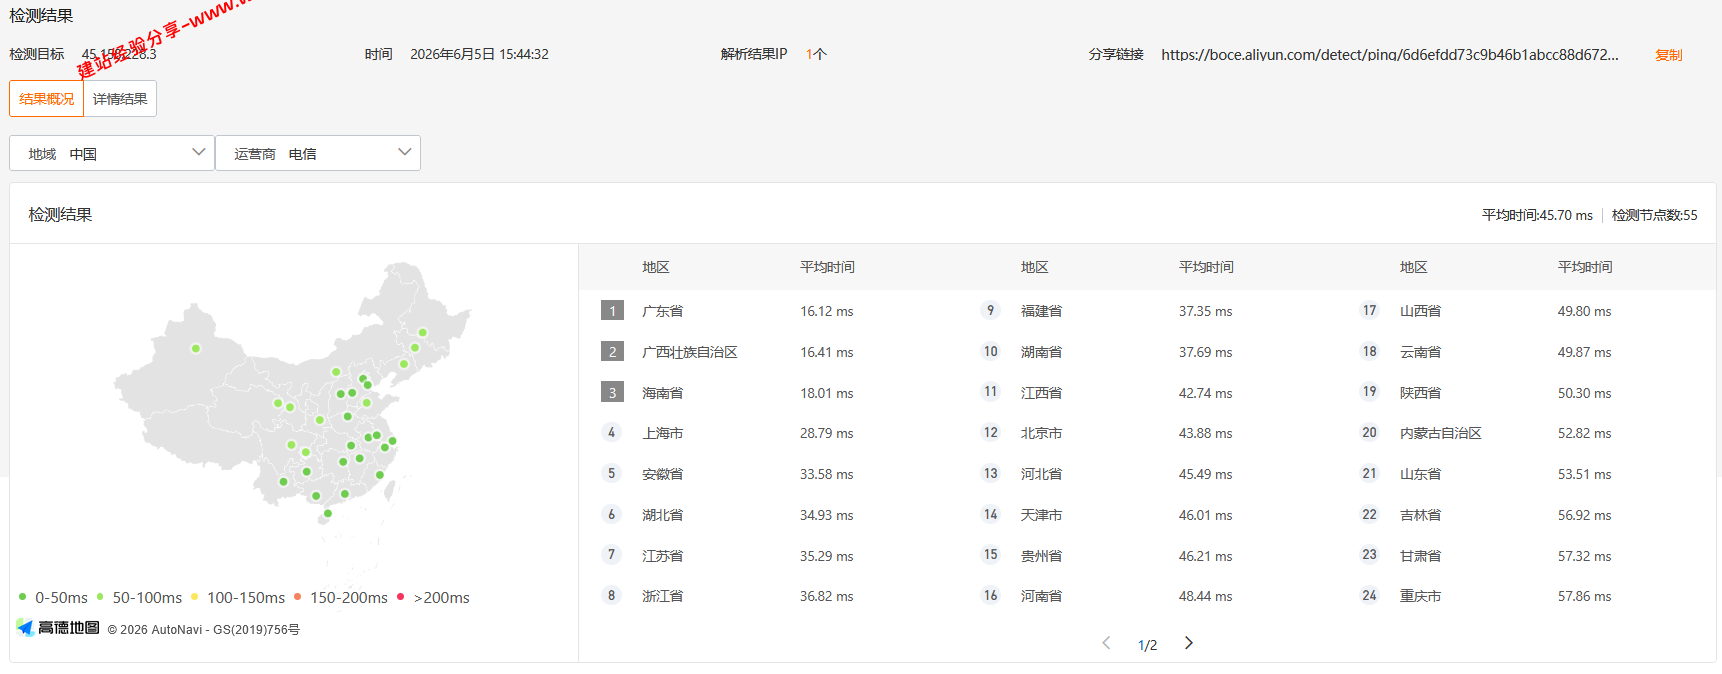Click the 28.79 ms value

826,433
